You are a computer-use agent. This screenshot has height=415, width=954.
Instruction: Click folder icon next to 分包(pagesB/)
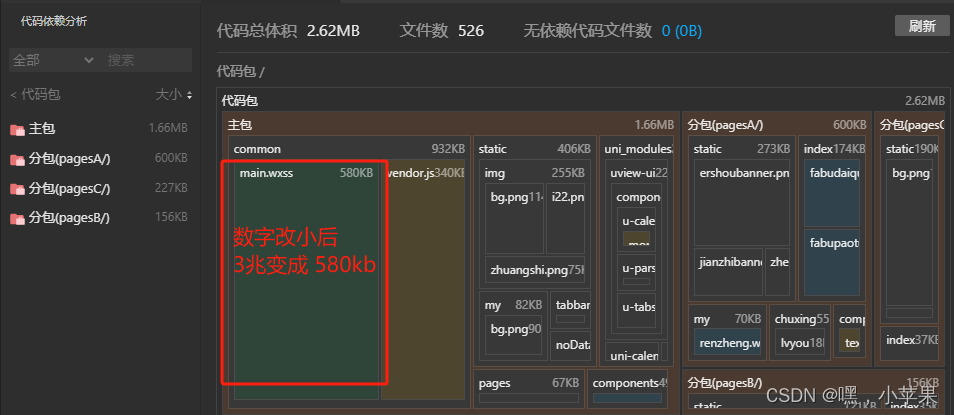point(17,218)
